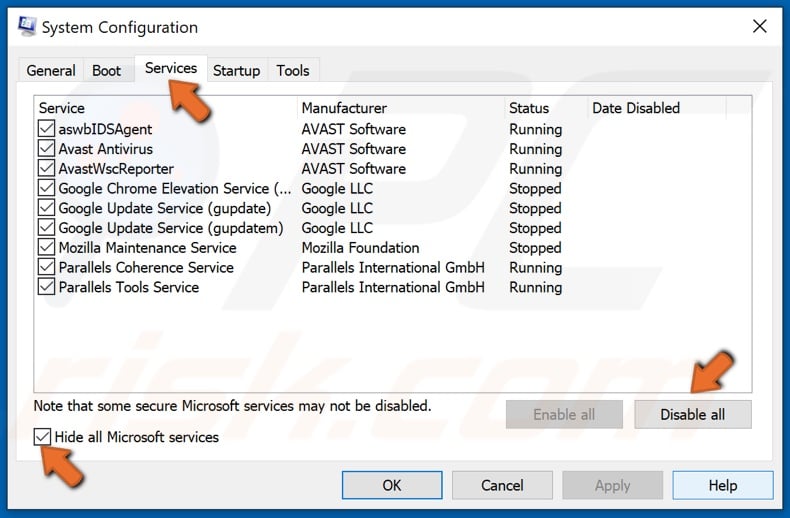Click the Enable all button
The width and height of the screenshot is (790, 518).
(564, 414)
